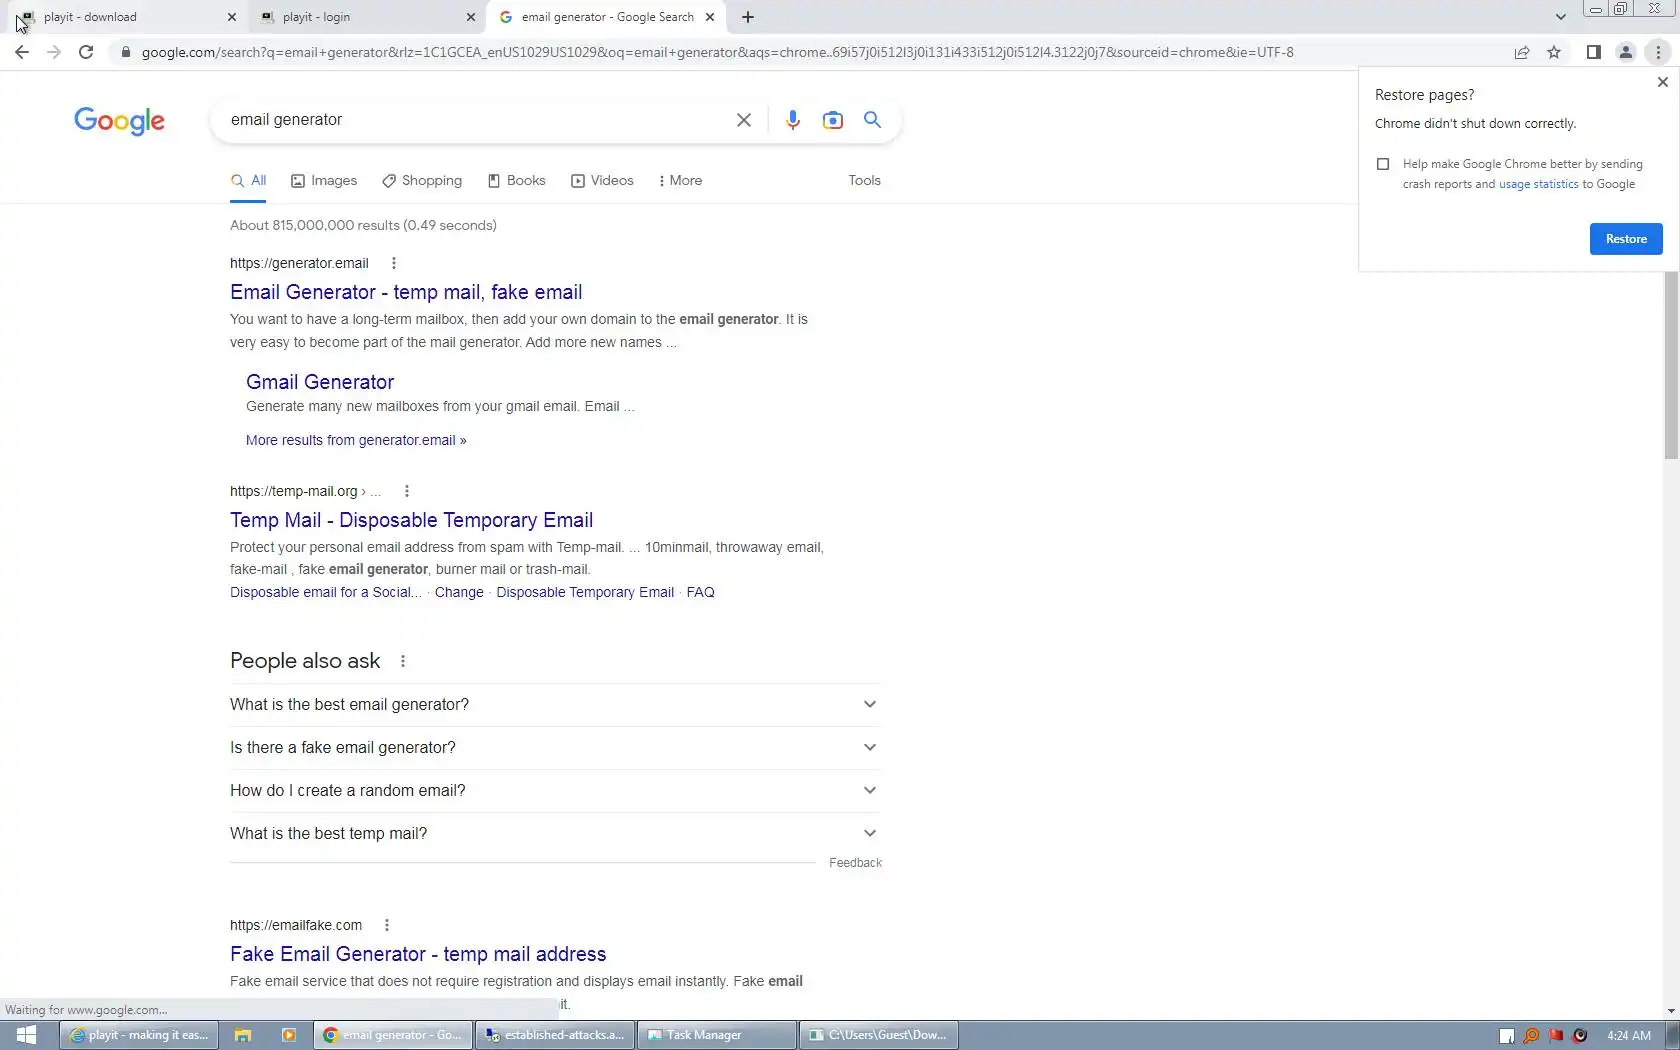Image resolution: width=1680 pixels, height=1050 pixels.
Task: Show search tabs dropdown in title bar
Action: (x=1560, y=17)
